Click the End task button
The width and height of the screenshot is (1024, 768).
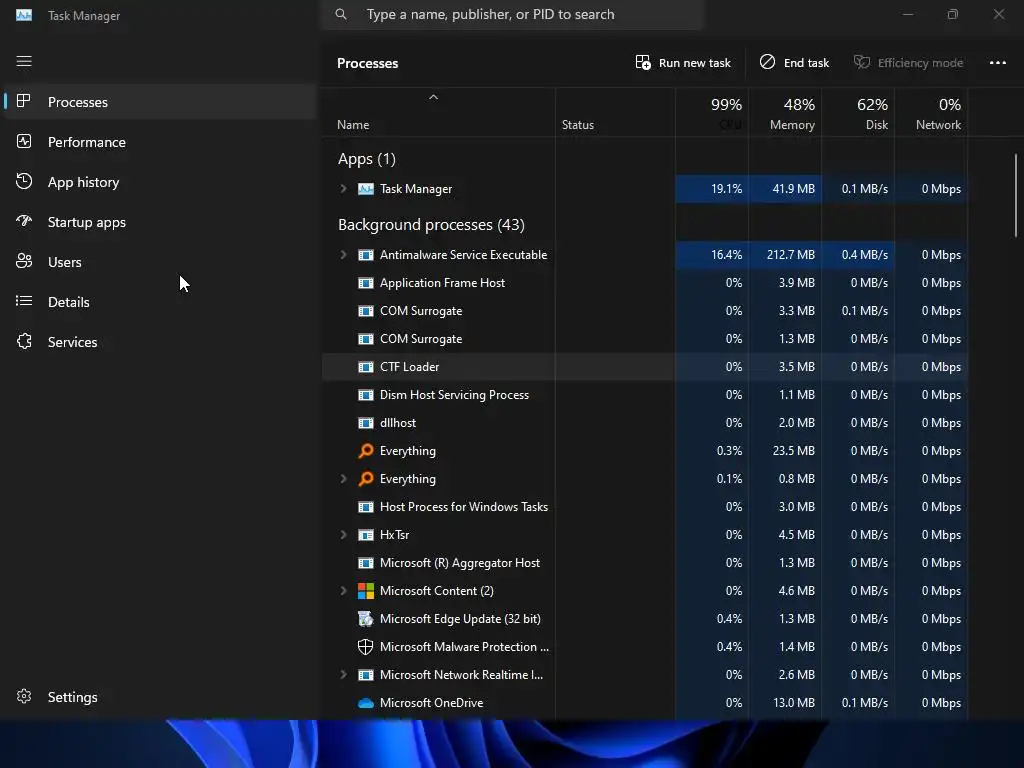[x=794, y=63]
